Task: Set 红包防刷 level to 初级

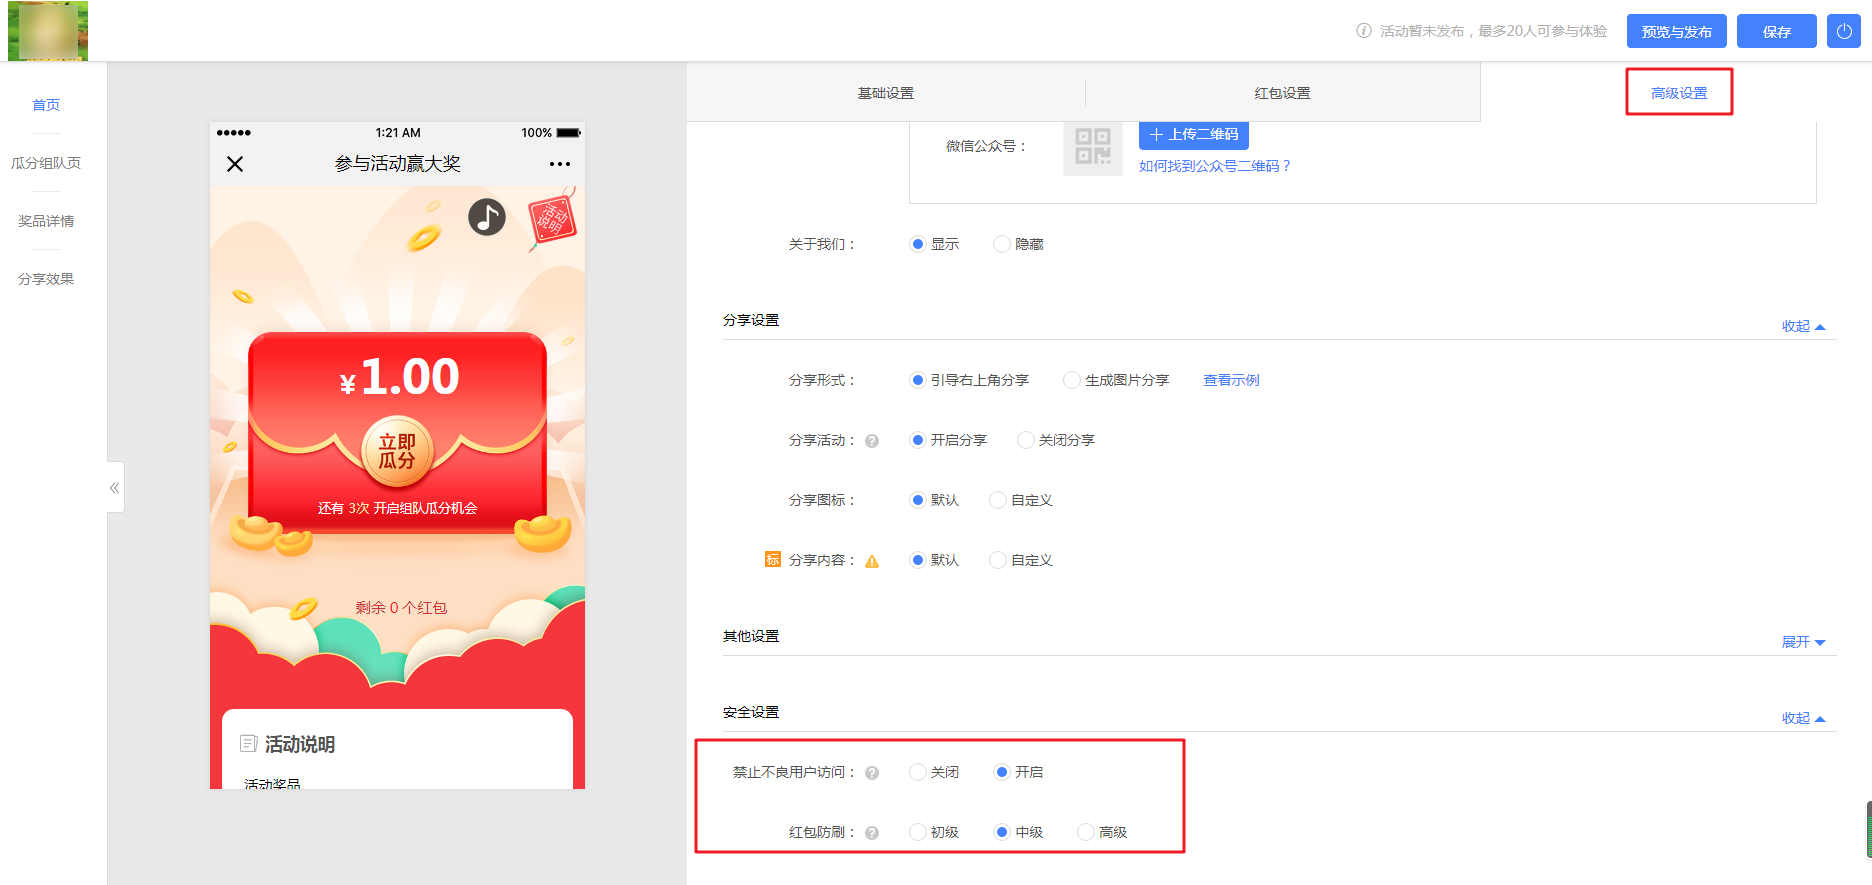Action: pyautogui.click(x=935, y=832)
